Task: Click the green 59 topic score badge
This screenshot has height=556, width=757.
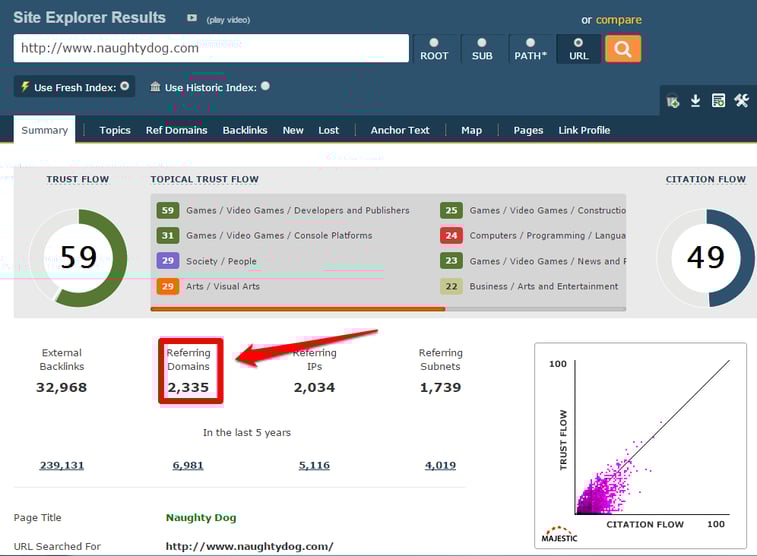Action: (x=168, y=210)
